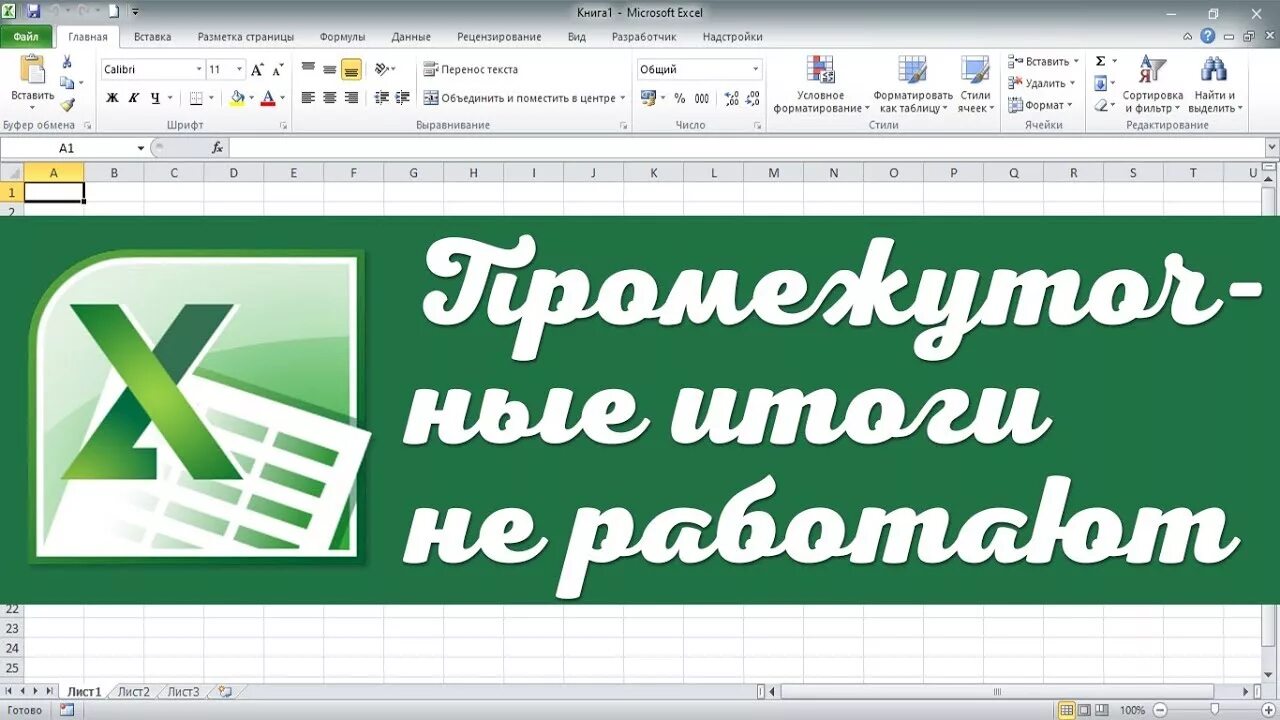Open the Calibri font name dropdown
The width and height of the screenshot is (1280, 720).
point(197,69)
